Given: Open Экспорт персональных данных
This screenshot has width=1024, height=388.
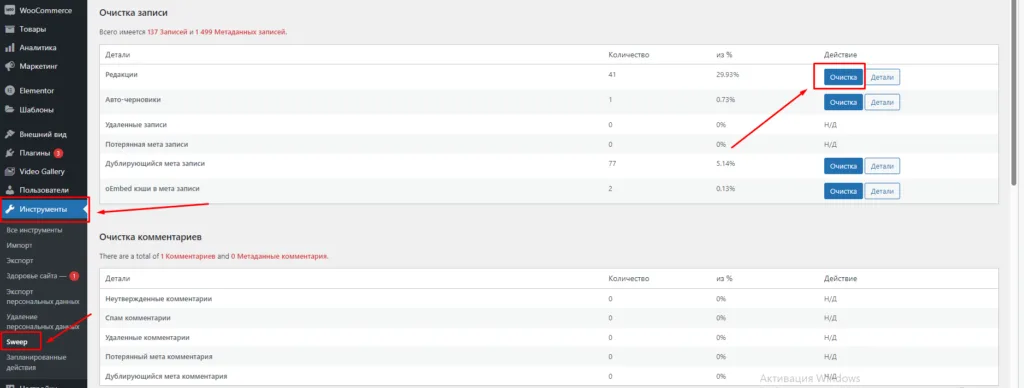Looking at the screenshot, I should tap(42, 296).
